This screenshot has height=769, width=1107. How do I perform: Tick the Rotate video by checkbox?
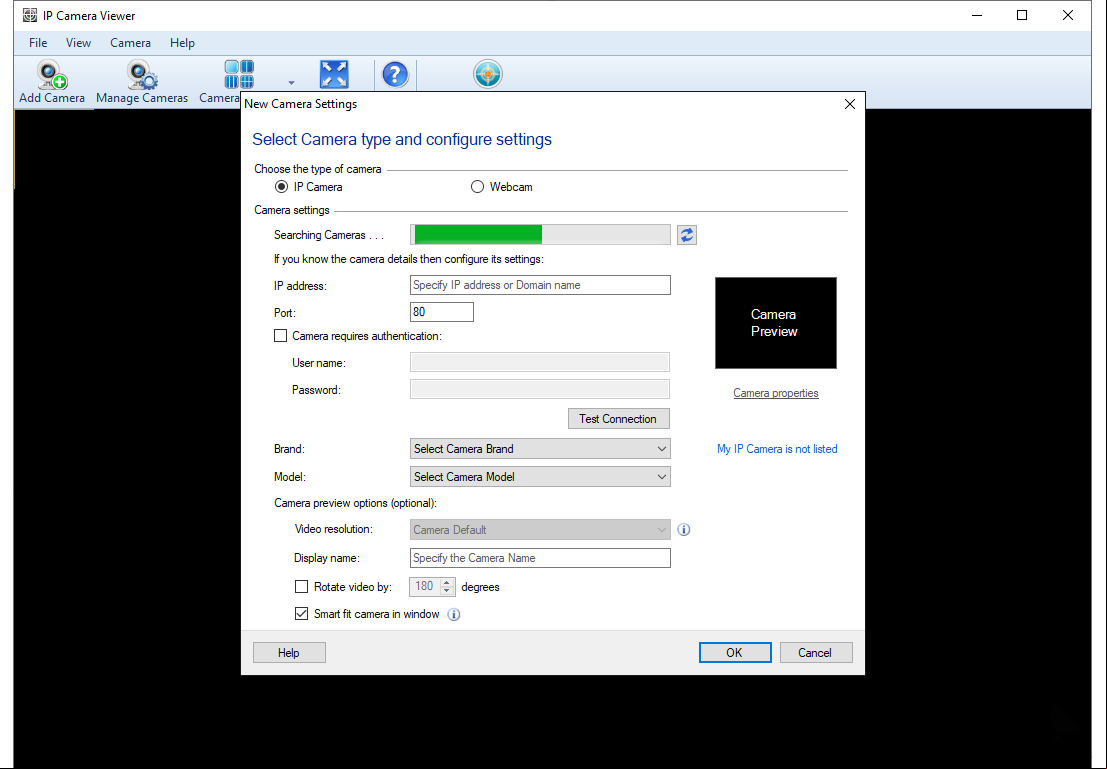coord(301,587)
